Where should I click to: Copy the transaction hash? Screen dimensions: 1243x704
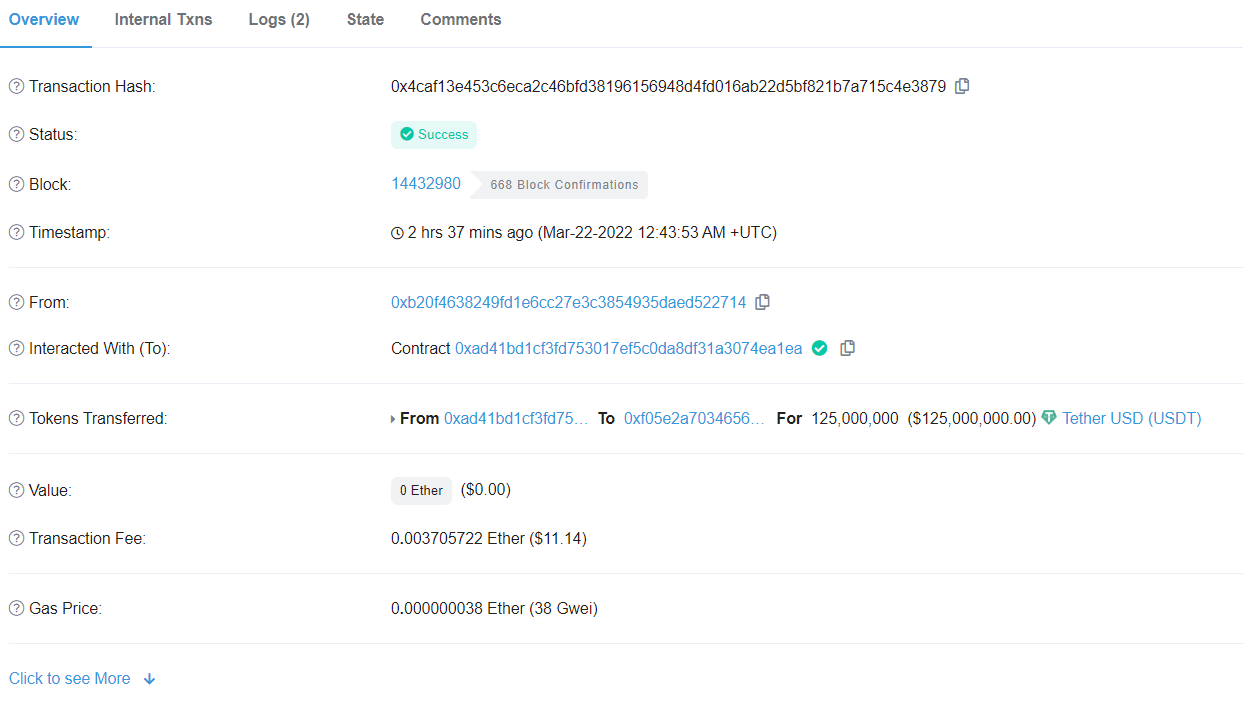click(x=961, y=86)
